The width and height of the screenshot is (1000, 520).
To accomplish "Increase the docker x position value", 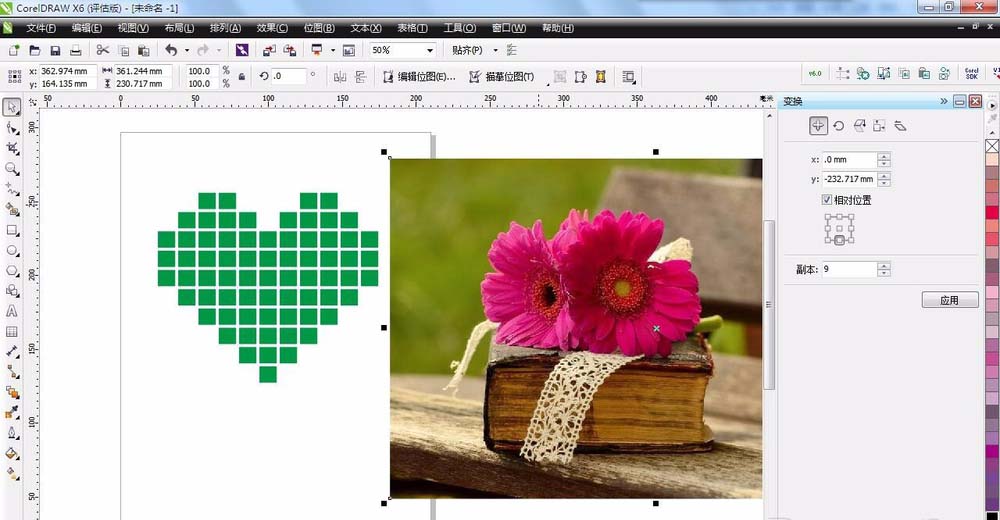I will (x=883, y=156).
